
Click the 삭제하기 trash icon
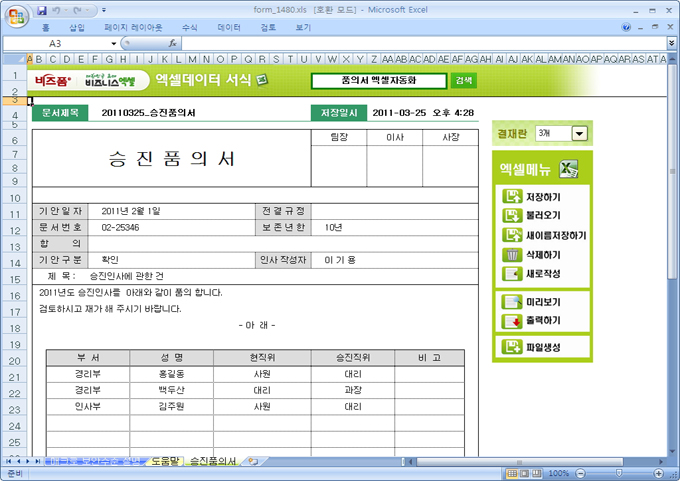(512, 255)
